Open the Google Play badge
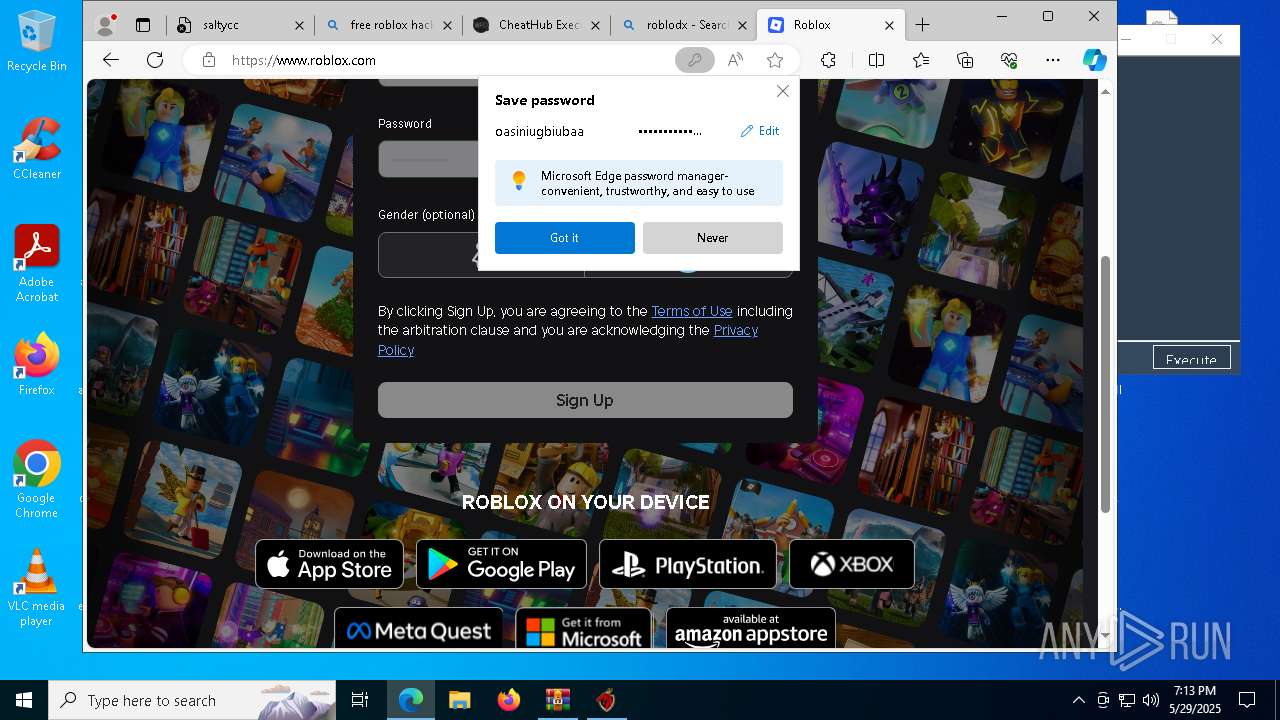This screenshot has height=720, width=1280. [x=501, y=564]
